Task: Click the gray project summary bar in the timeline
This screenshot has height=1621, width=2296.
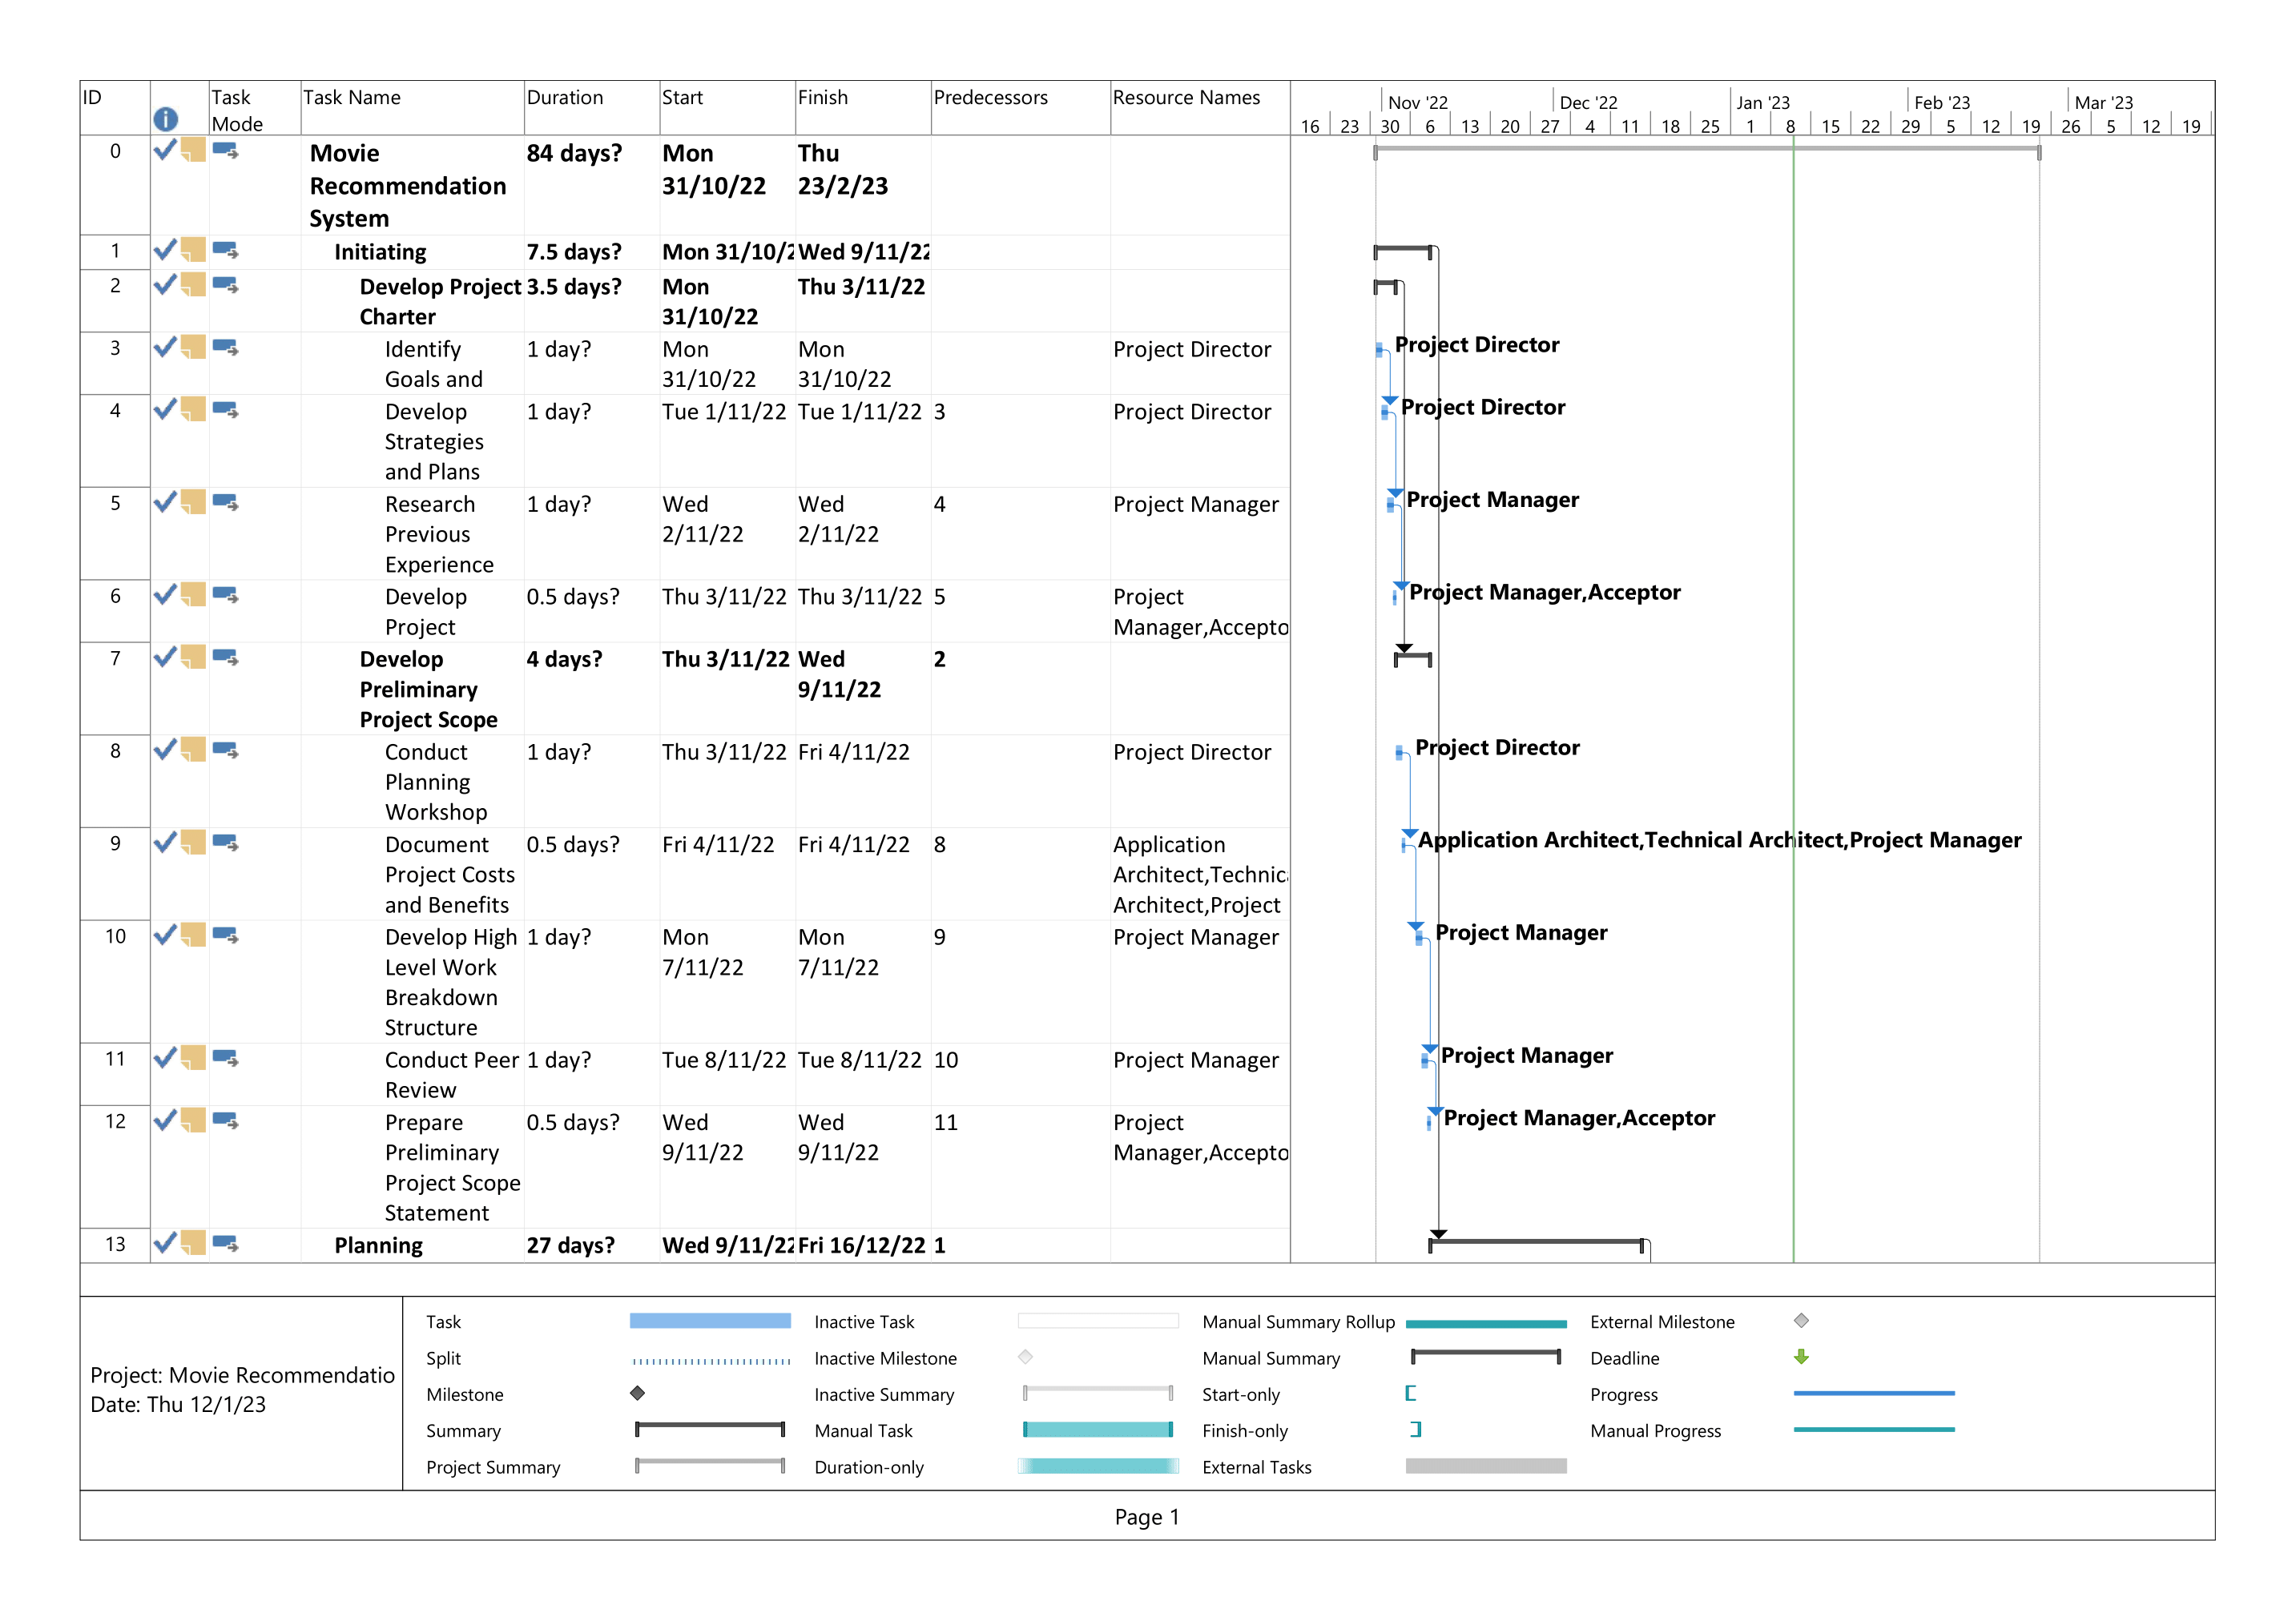Action: pos(1700,150)
